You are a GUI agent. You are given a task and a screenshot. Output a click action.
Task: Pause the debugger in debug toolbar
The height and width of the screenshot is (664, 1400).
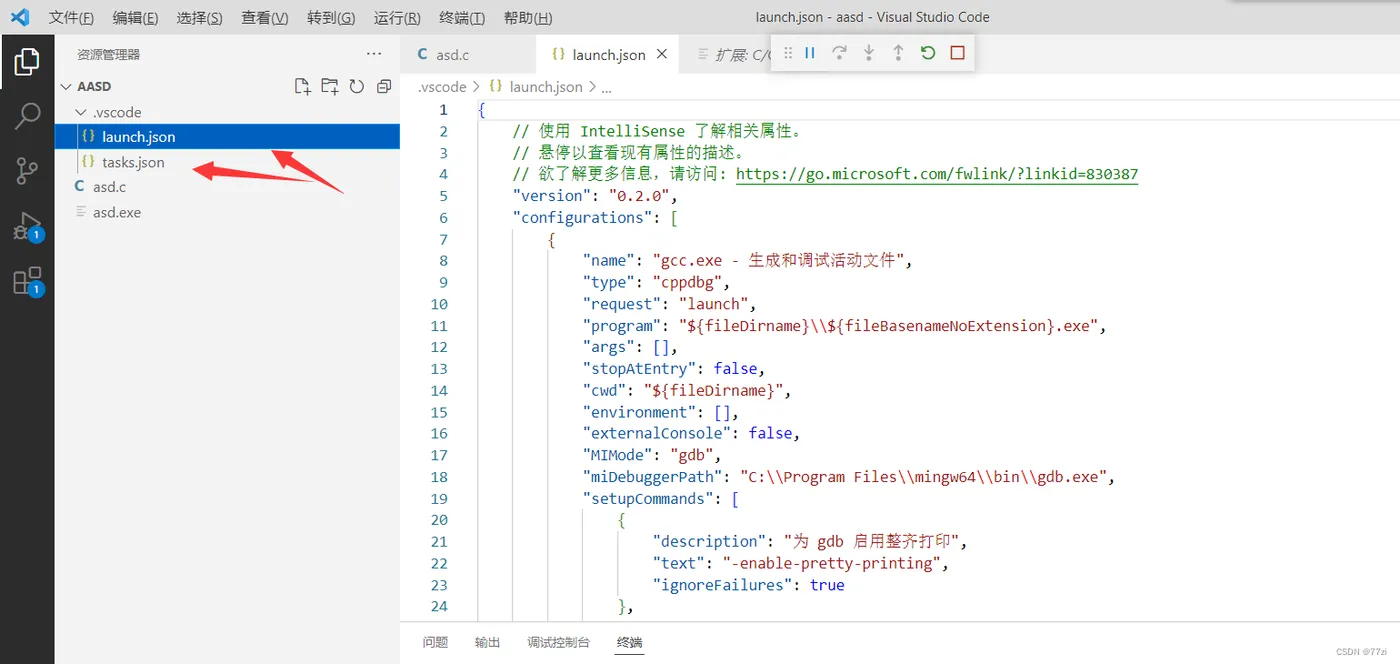coord(810,53)
